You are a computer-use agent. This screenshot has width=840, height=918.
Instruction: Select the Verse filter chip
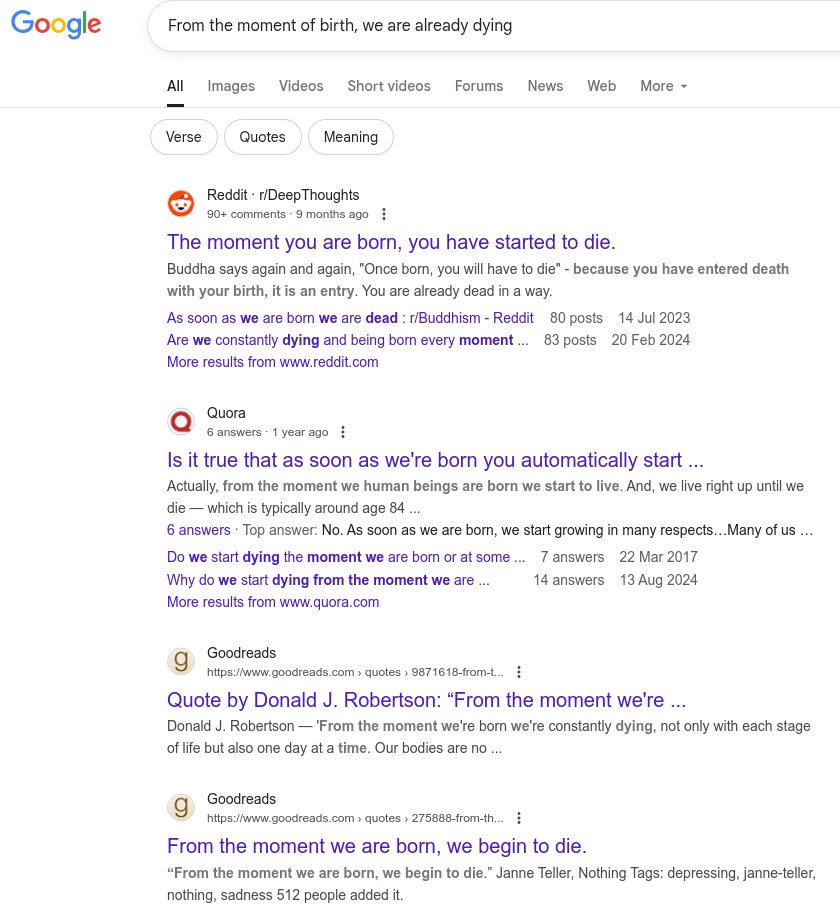184,137
